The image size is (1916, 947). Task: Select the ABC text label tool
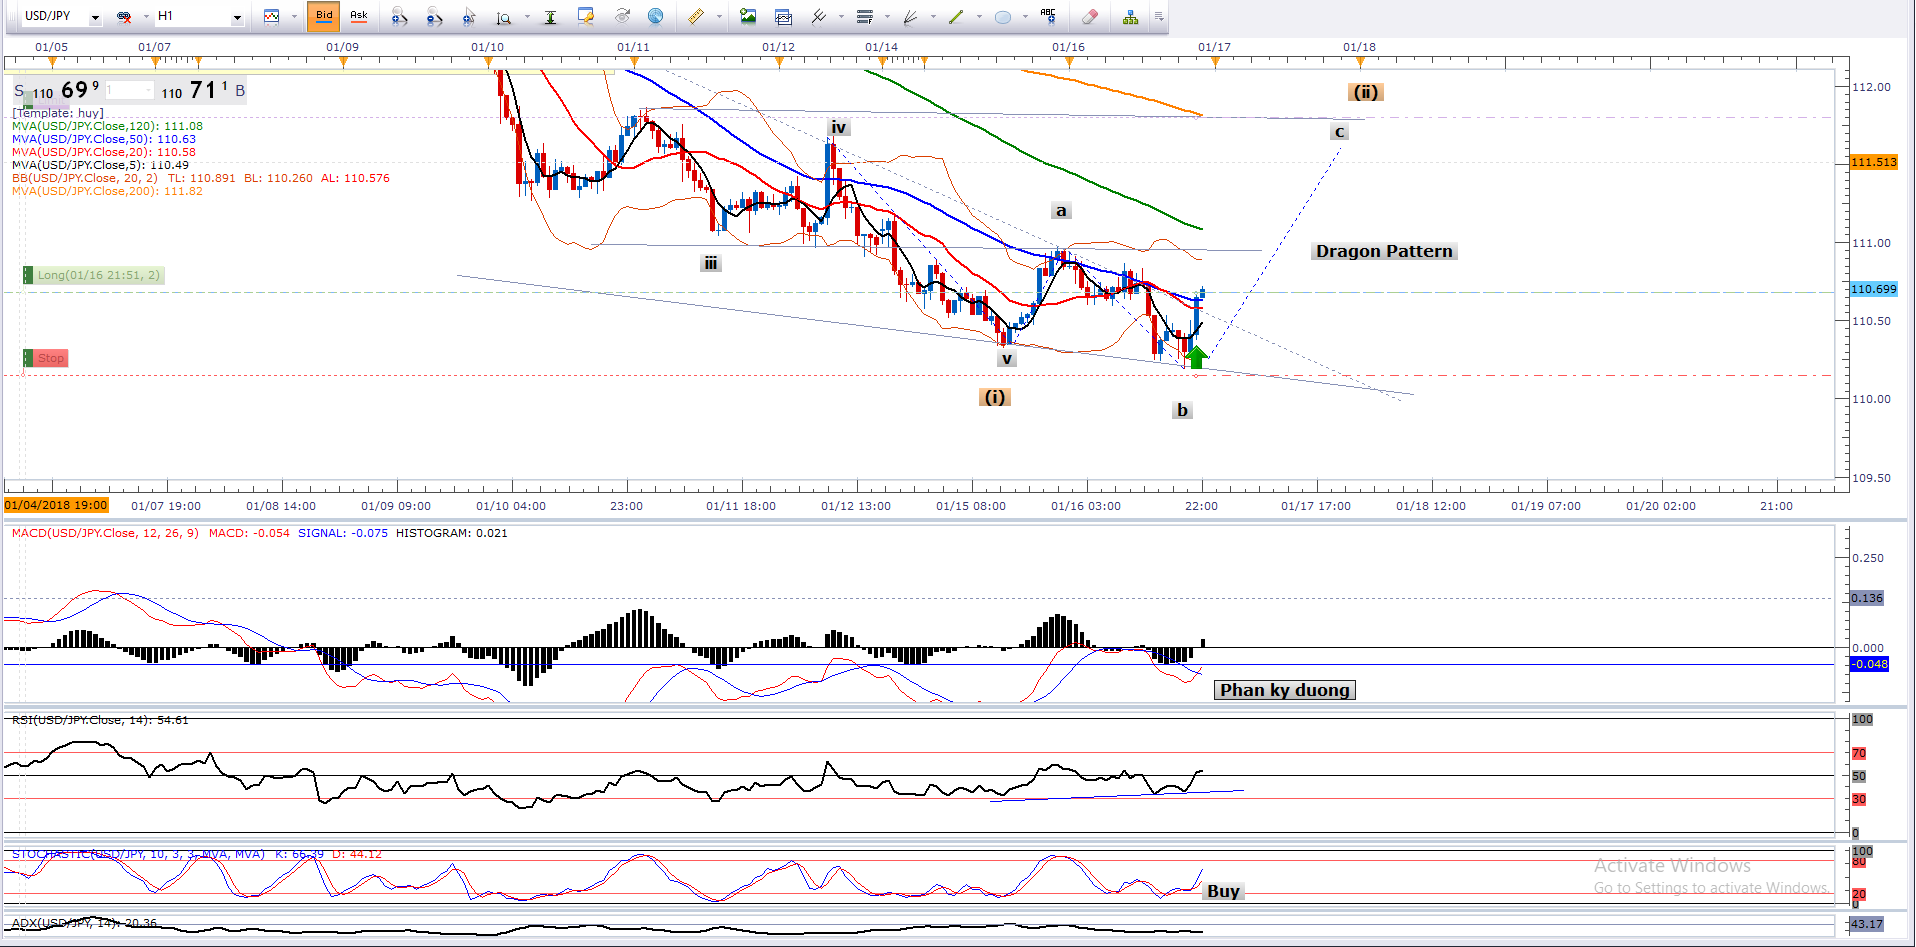pos(1047,16)
